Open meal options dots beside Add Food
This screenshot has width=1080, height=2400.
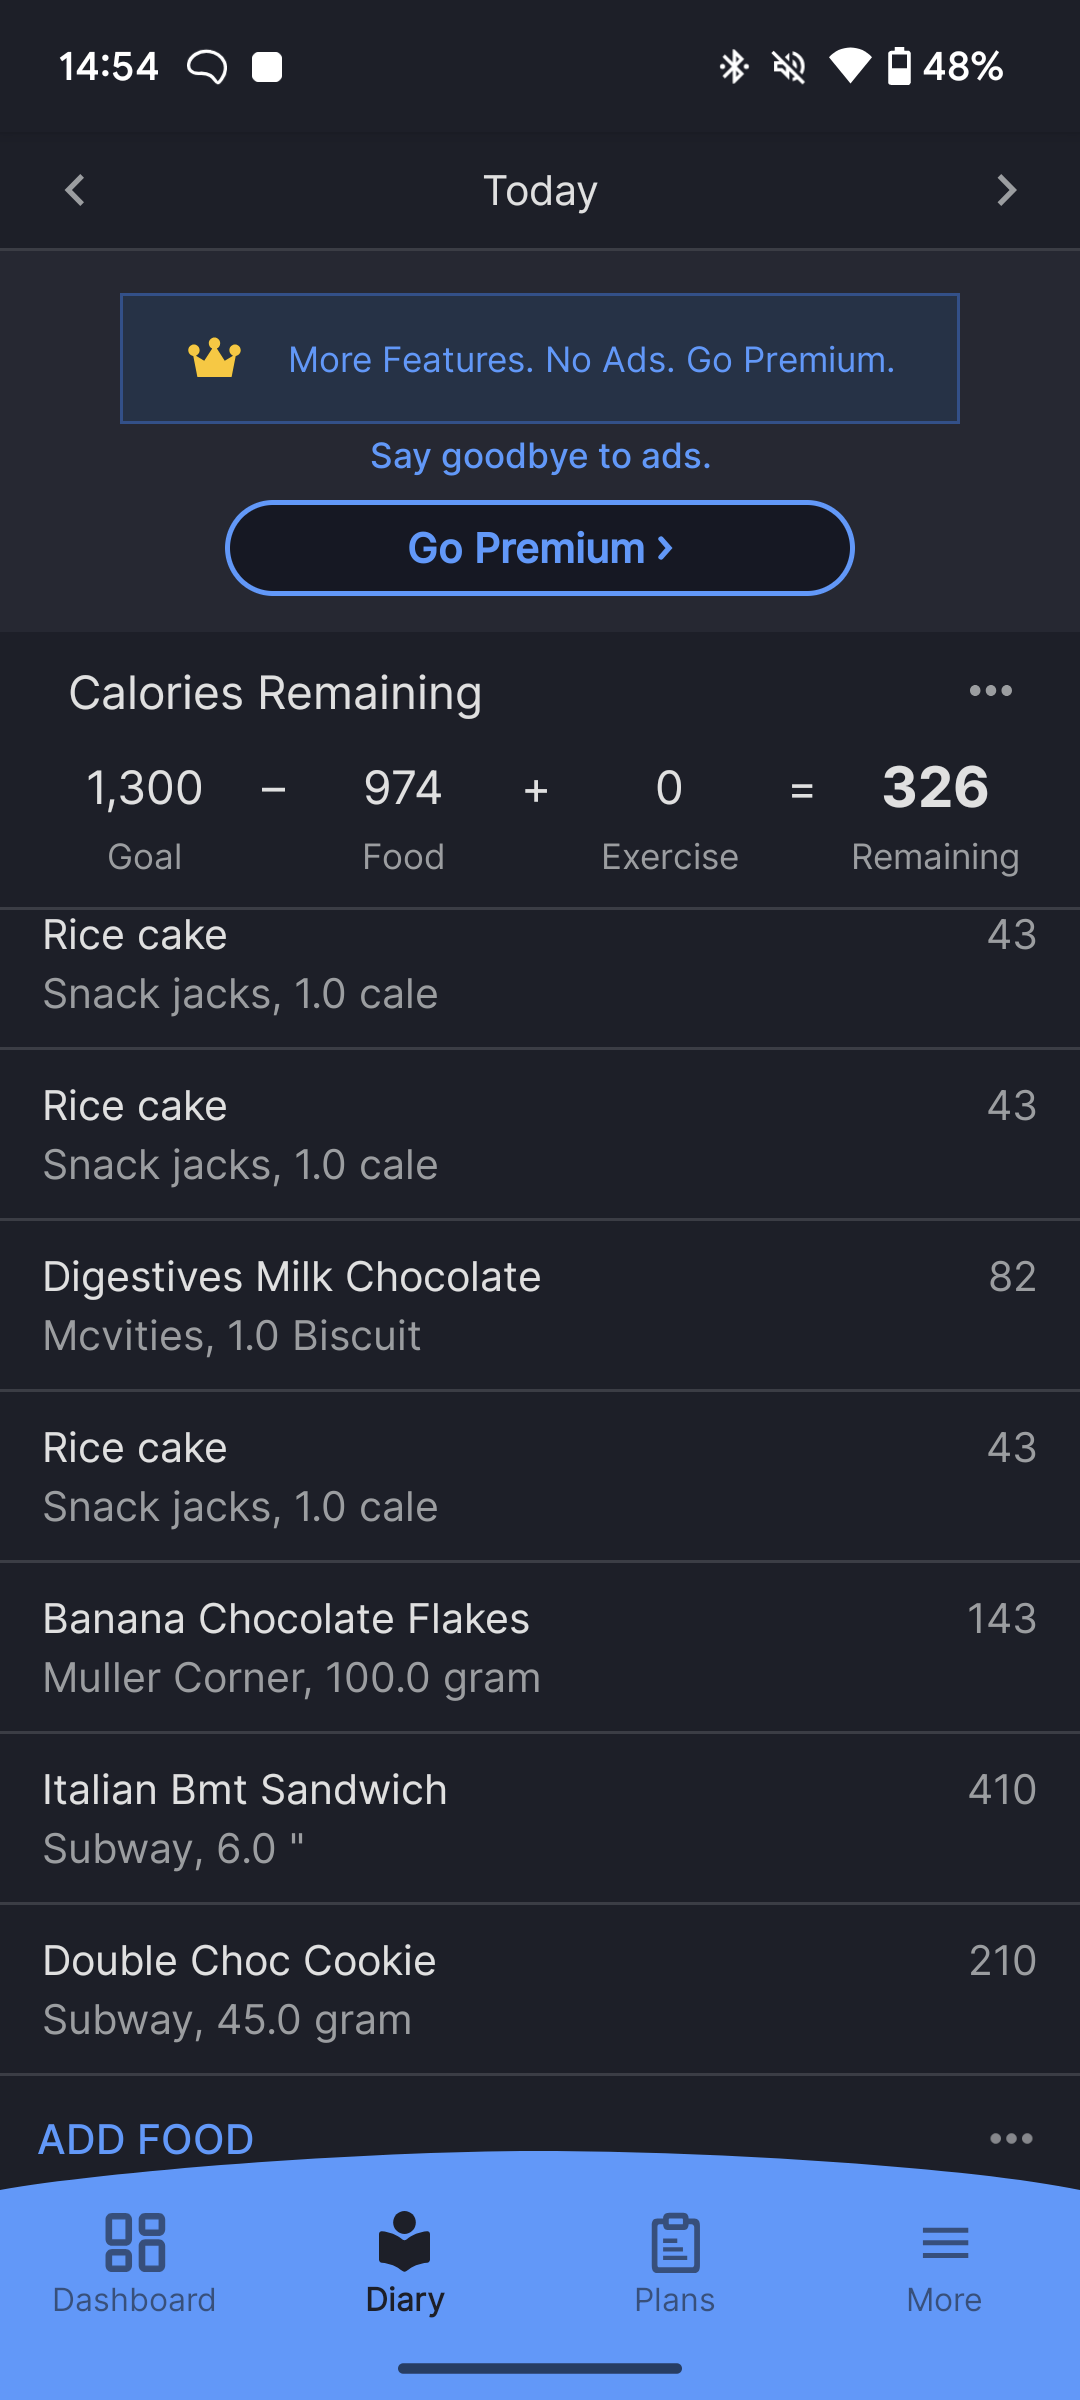1011,2138
